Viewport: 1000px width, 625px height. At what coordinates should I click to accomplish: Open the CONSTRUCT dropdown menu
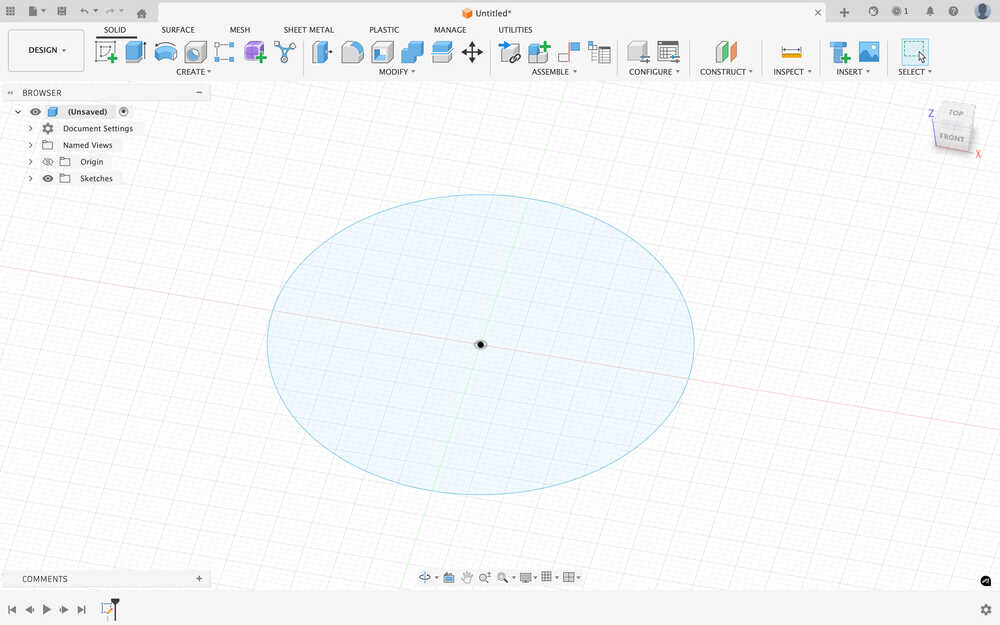pos(726,72)
